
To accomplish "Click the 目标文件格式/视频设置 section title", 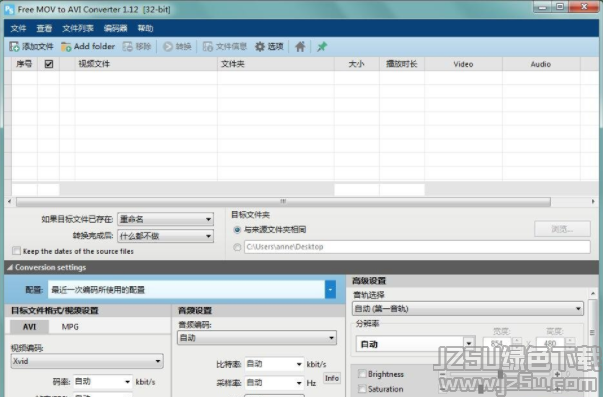I will point(55,310).
